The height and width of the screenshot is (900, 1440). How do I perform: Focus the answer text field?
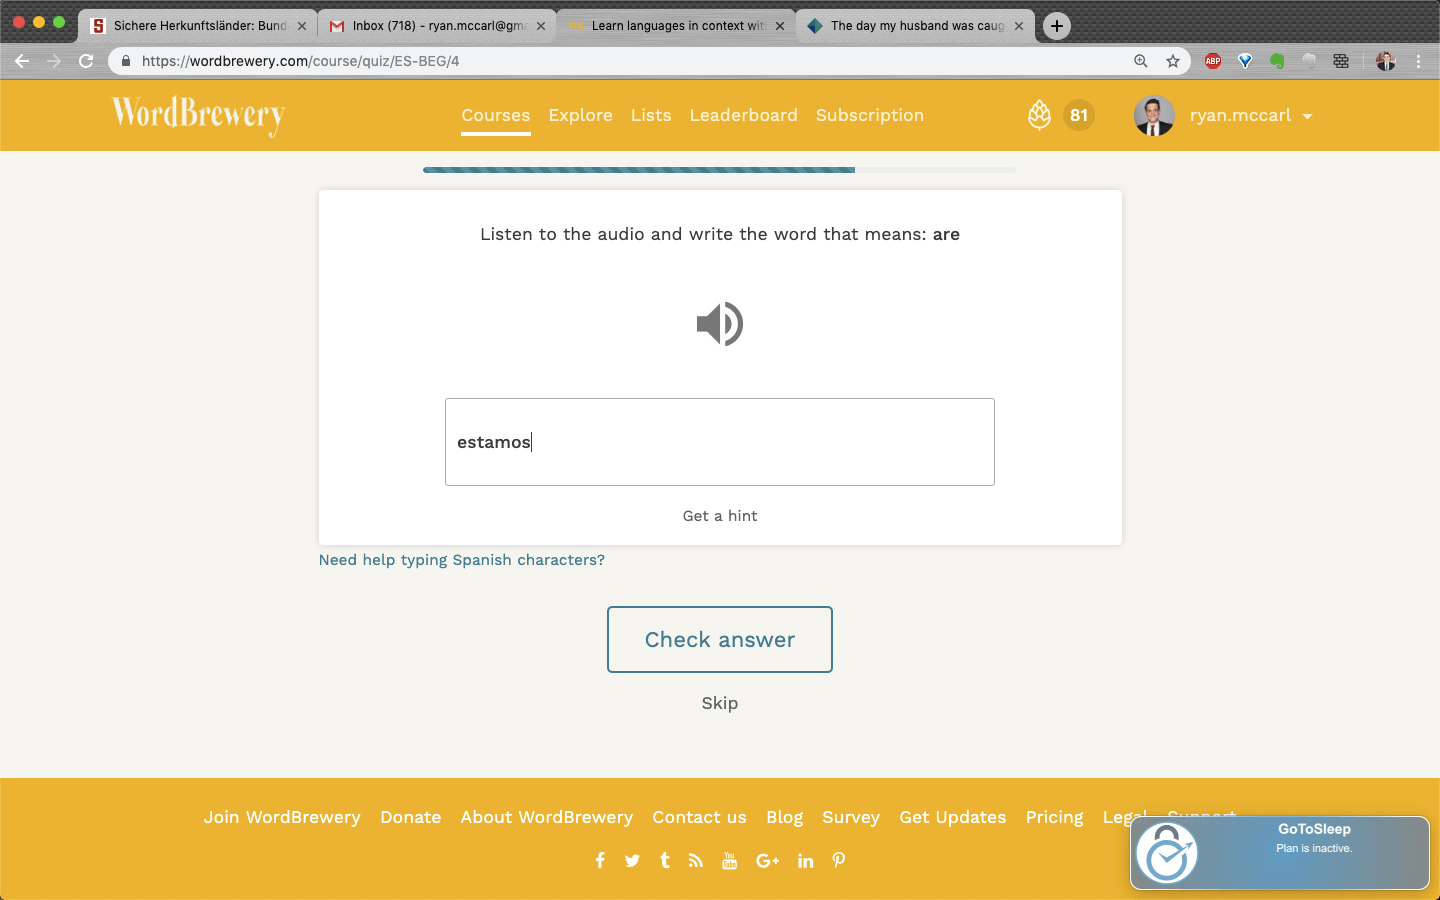pyautogui.click(x=720, y=442)
